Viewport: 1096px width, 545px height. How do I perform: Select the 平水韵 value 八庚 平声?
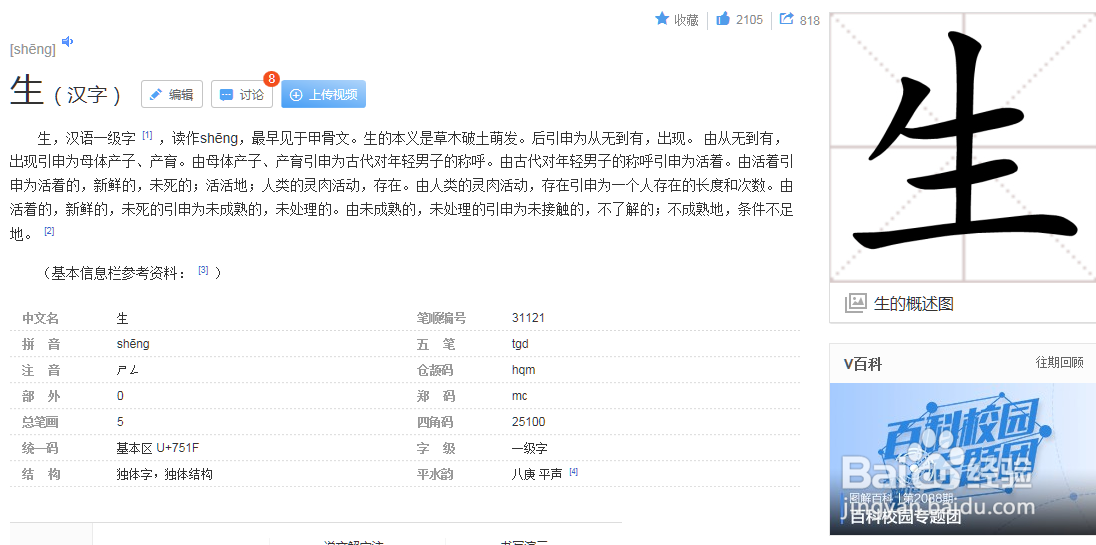(x=537, y=474)
